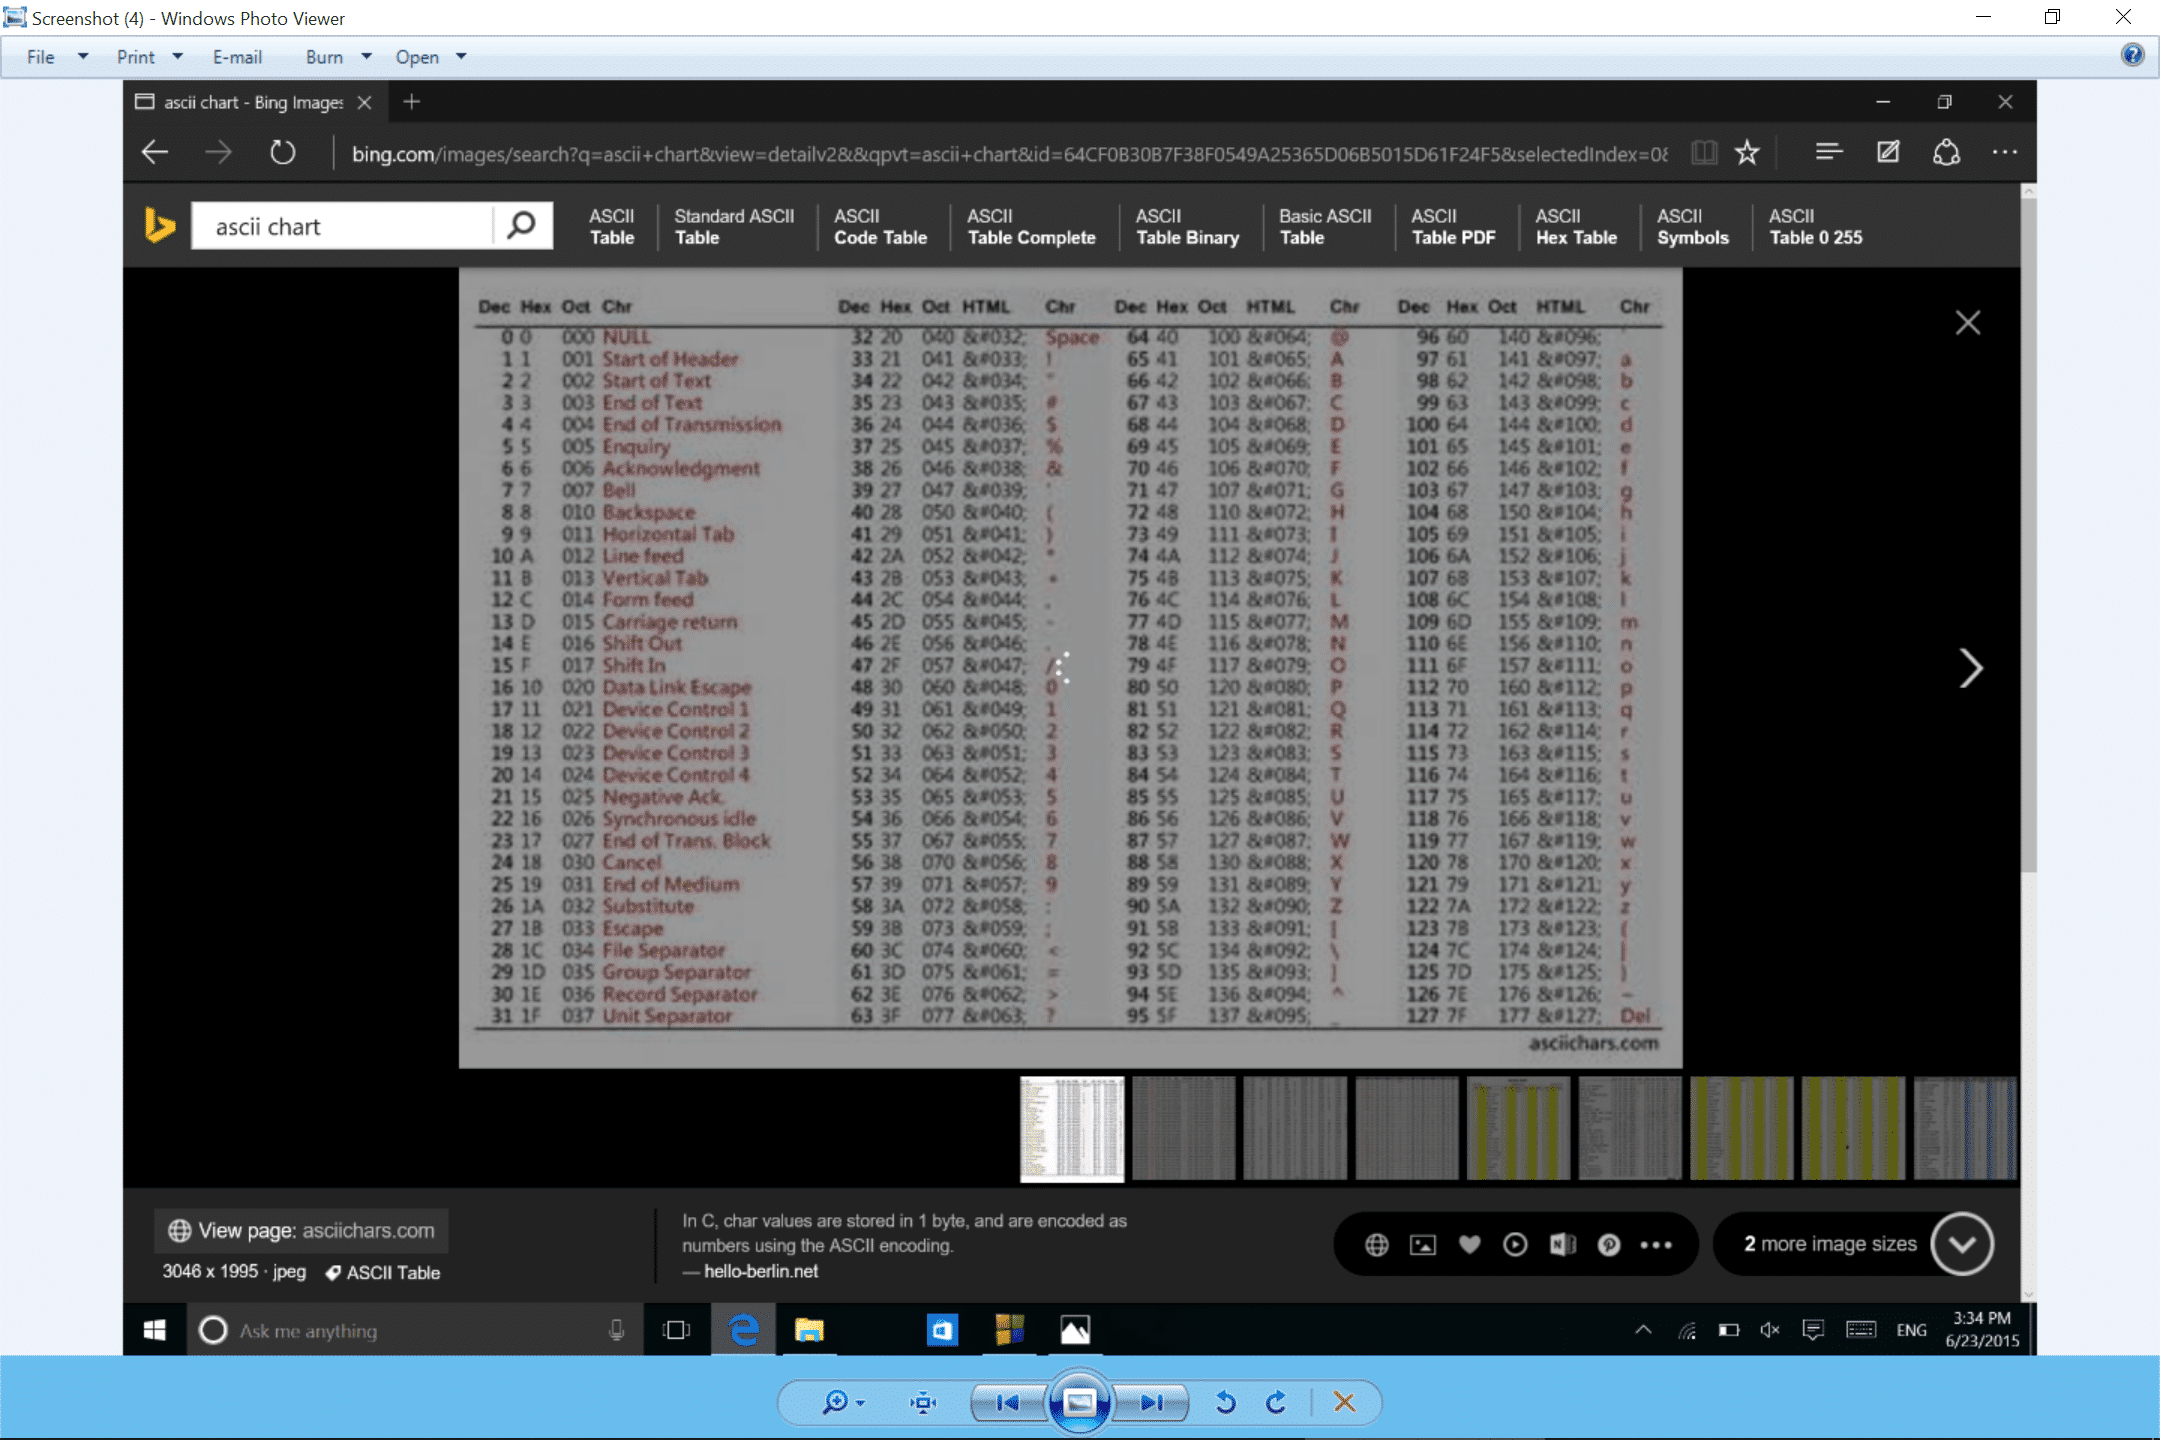Click the muted volume tray icon
2160x1440 pixels.
pyautogui.click(x=1770, y=1330)
